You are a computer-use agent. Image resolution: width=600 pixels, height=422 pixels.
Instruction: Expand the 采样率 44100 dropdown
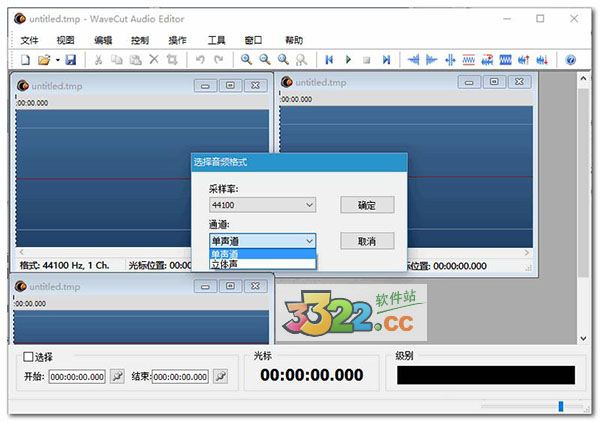262,205
